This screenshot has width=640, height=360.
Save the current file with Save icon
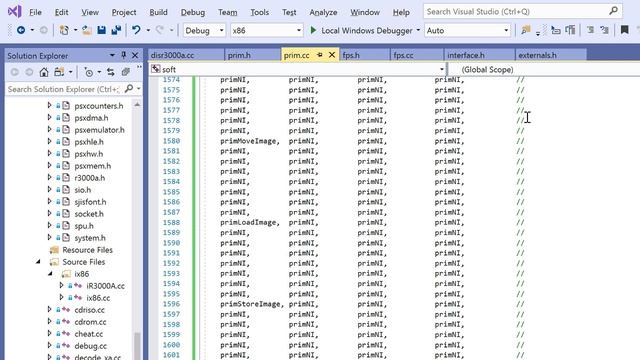pyautogui.click(x=101, y=30)
